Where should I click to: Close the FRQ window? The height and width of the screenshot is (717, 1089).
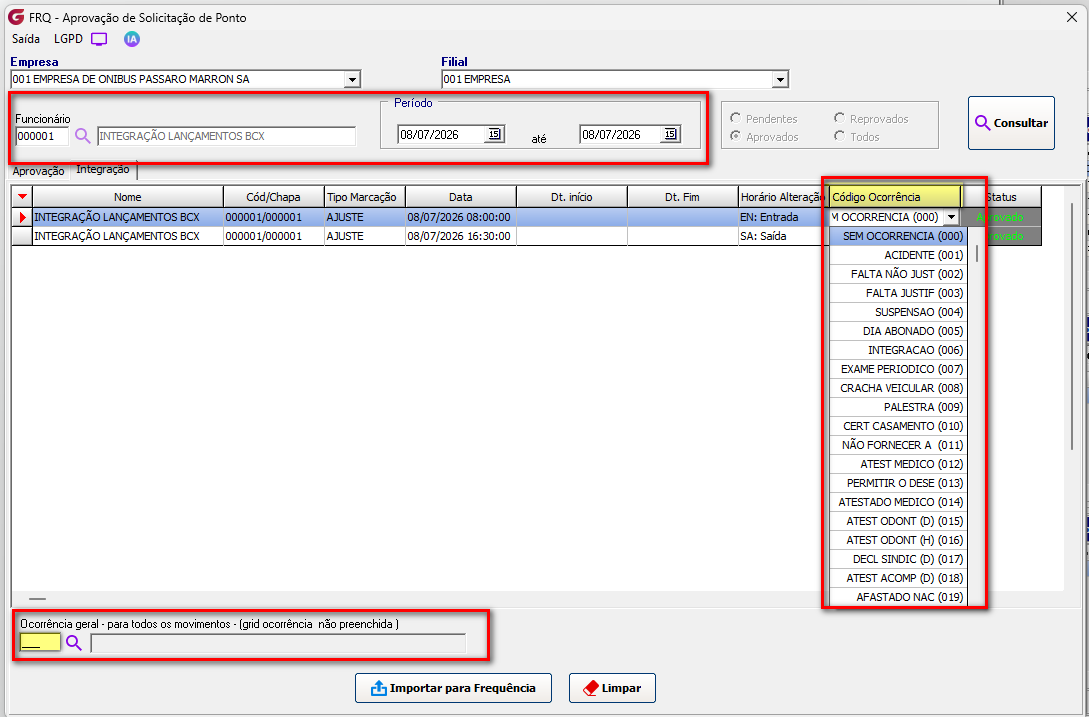pos(1072,18)
